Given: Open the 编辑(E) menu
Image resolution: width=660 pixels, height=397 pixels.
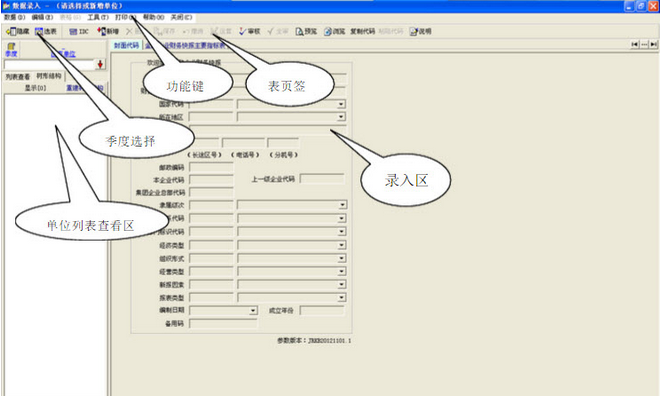Looking at the screenshot, I should click(x=43, y=17).
